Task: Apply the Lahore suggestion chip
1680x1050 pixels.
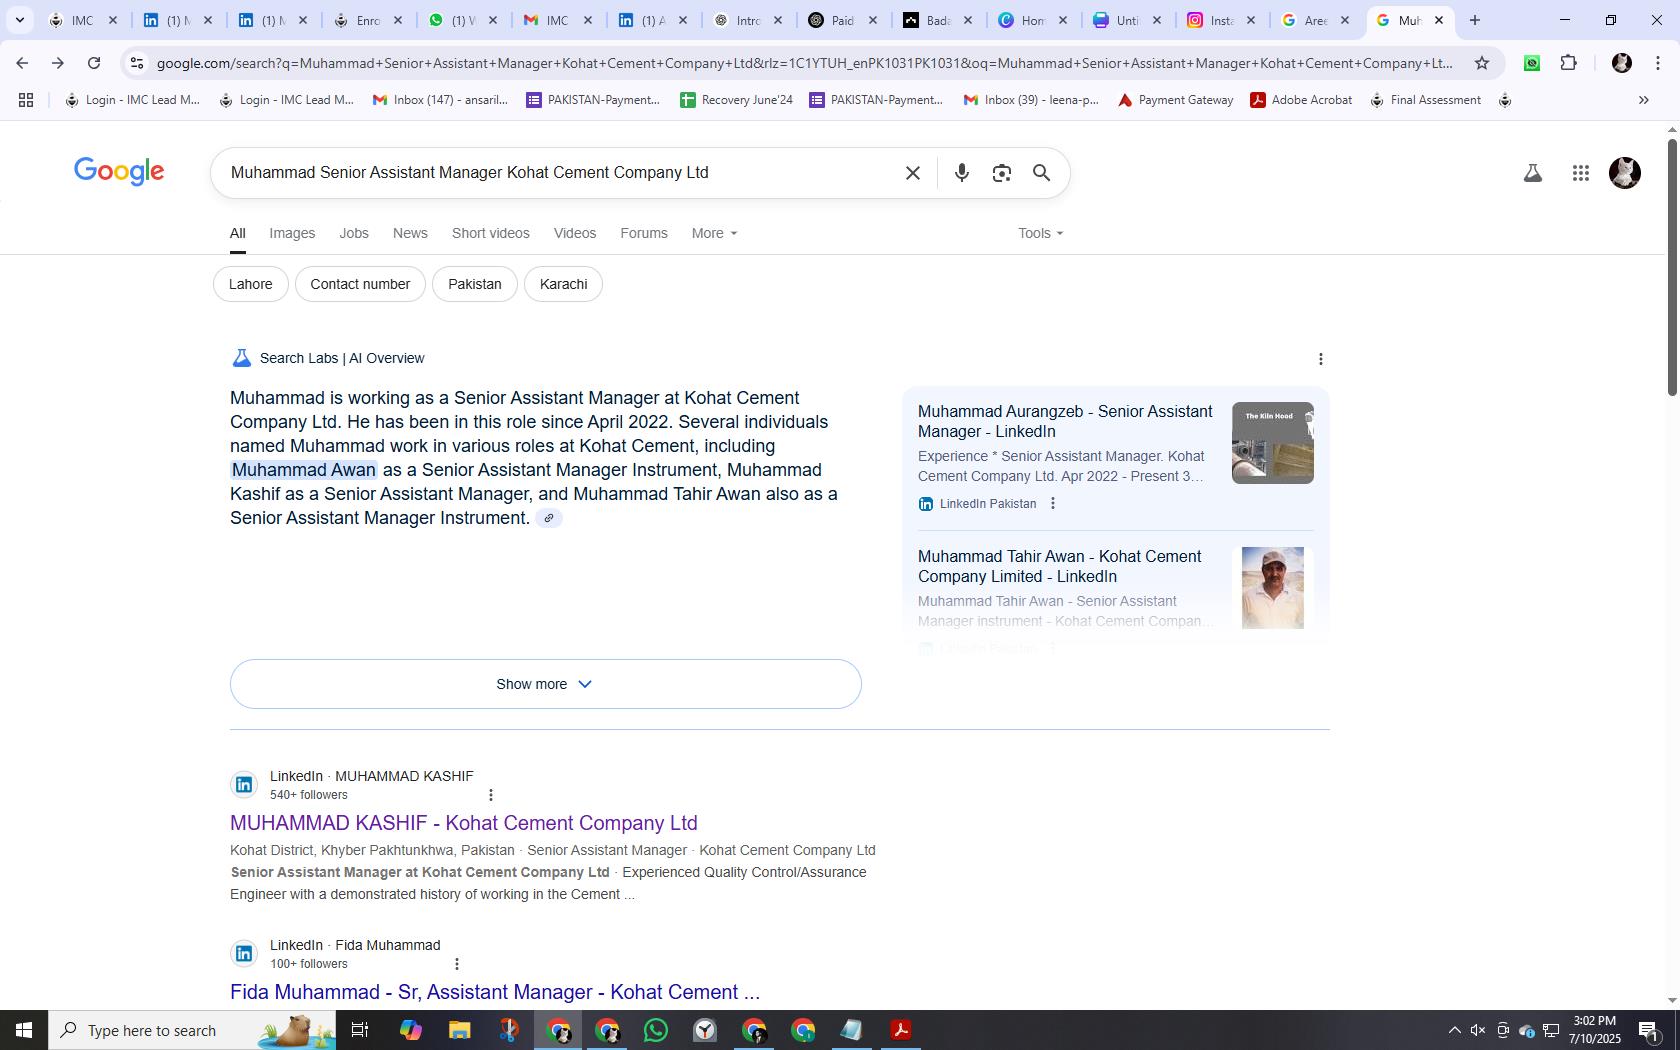Action: (250, 284)
